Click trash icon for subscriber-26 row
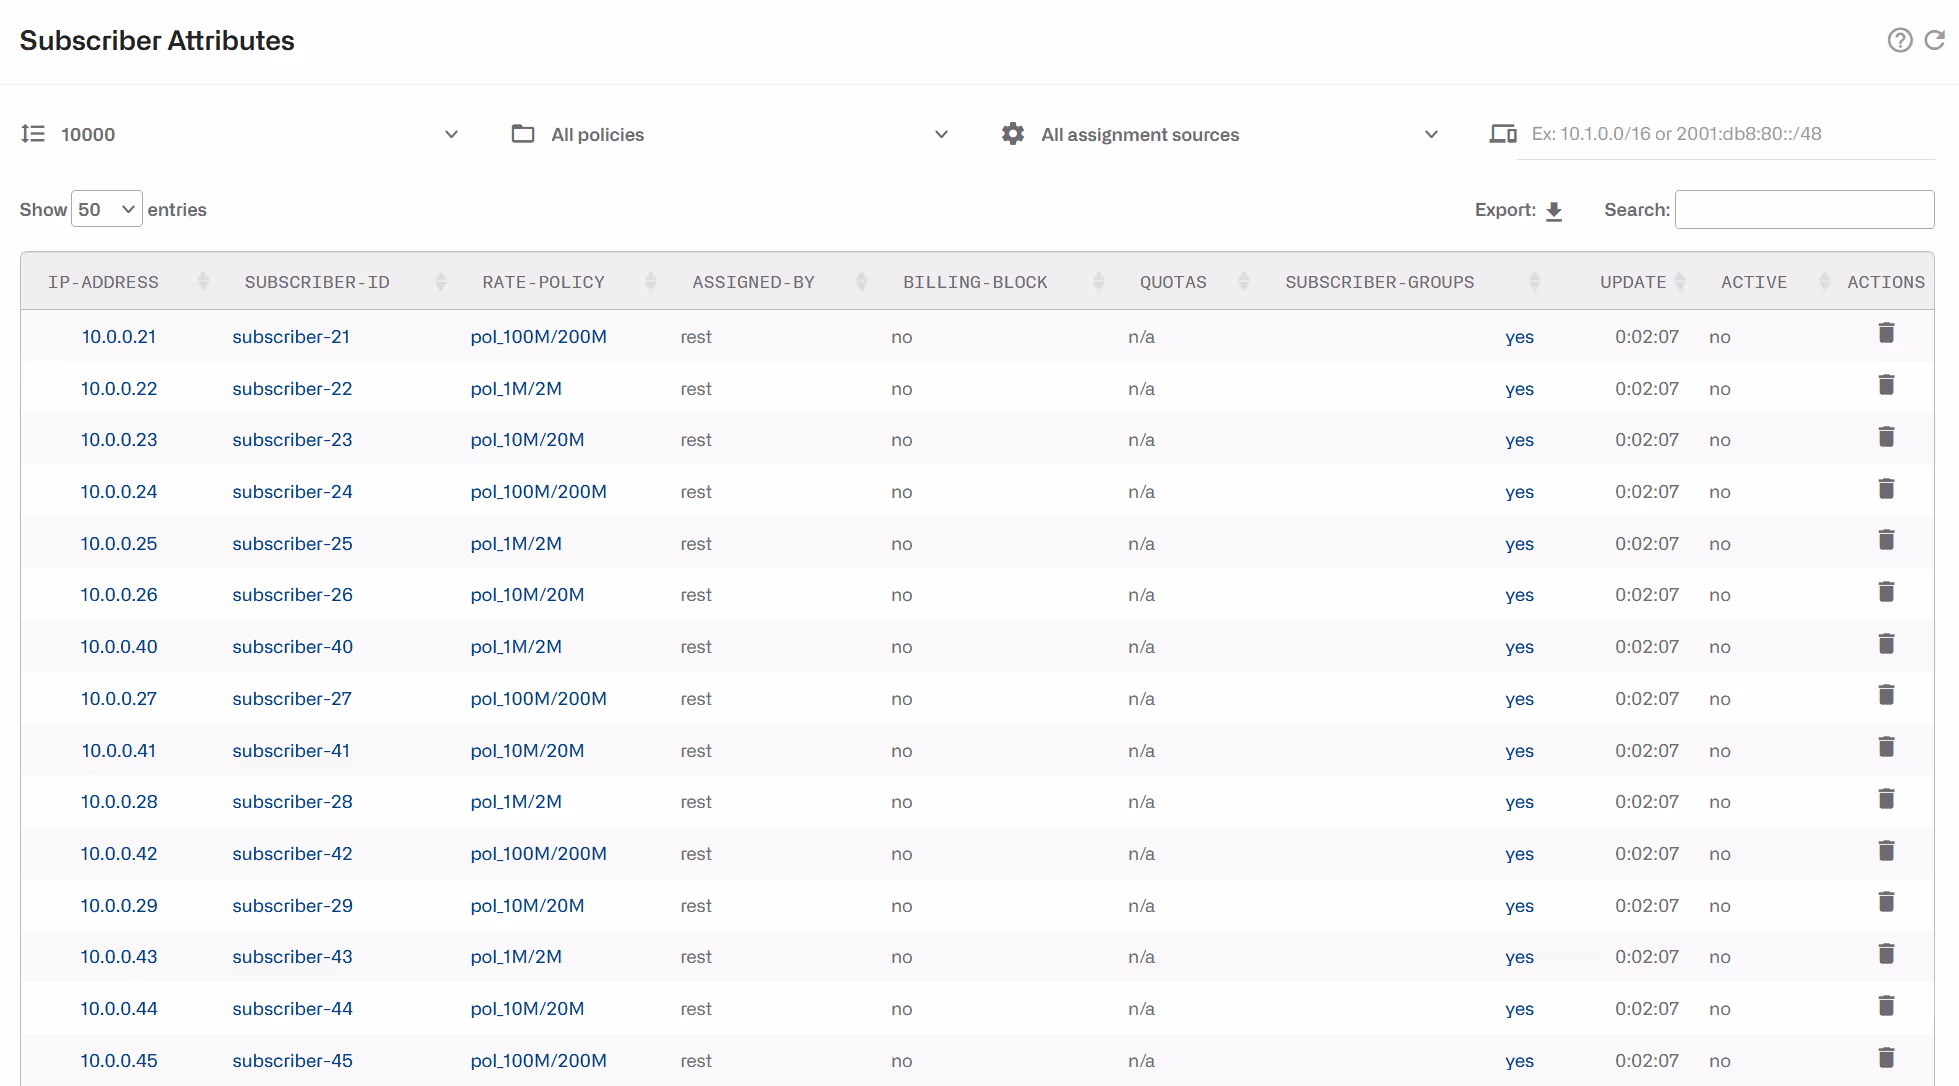The height and width of the screenshot is (1086, 1959). tap(1886, 592)
